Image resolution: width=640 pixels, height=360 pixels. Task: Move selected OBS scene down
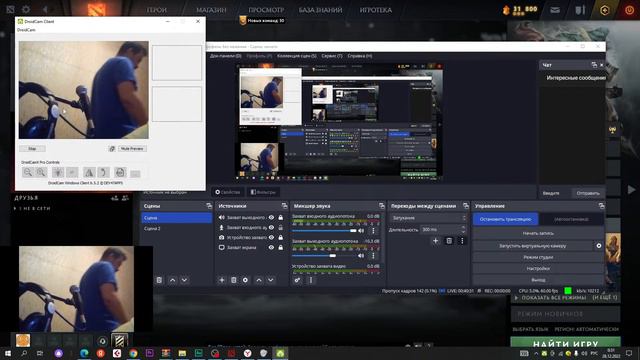[x=184, y=280]
